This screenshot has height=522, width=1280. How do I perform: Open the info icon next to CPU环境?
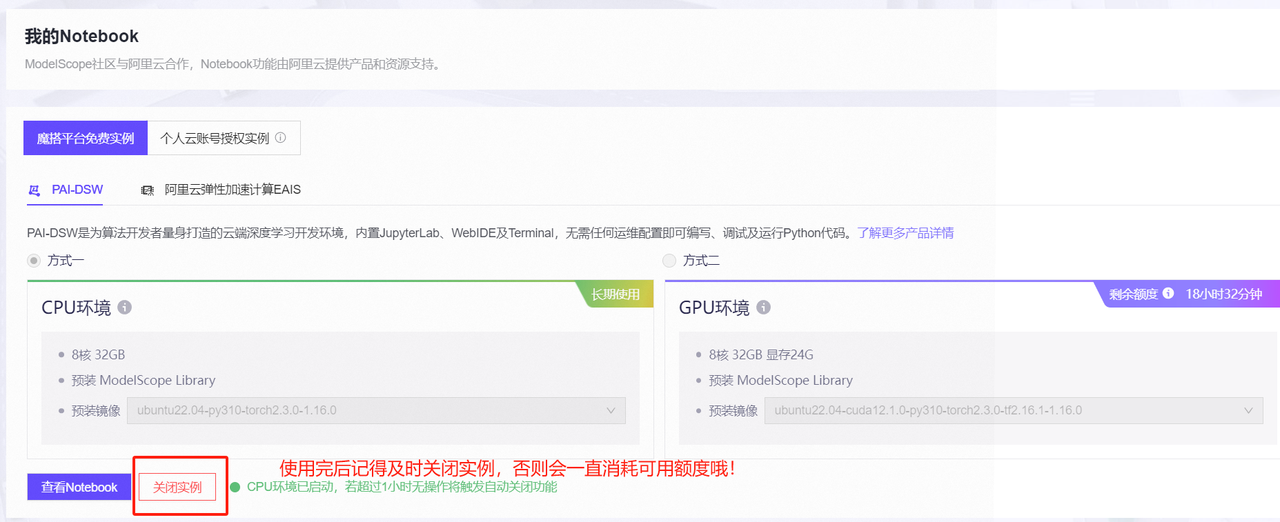point(125,308)
